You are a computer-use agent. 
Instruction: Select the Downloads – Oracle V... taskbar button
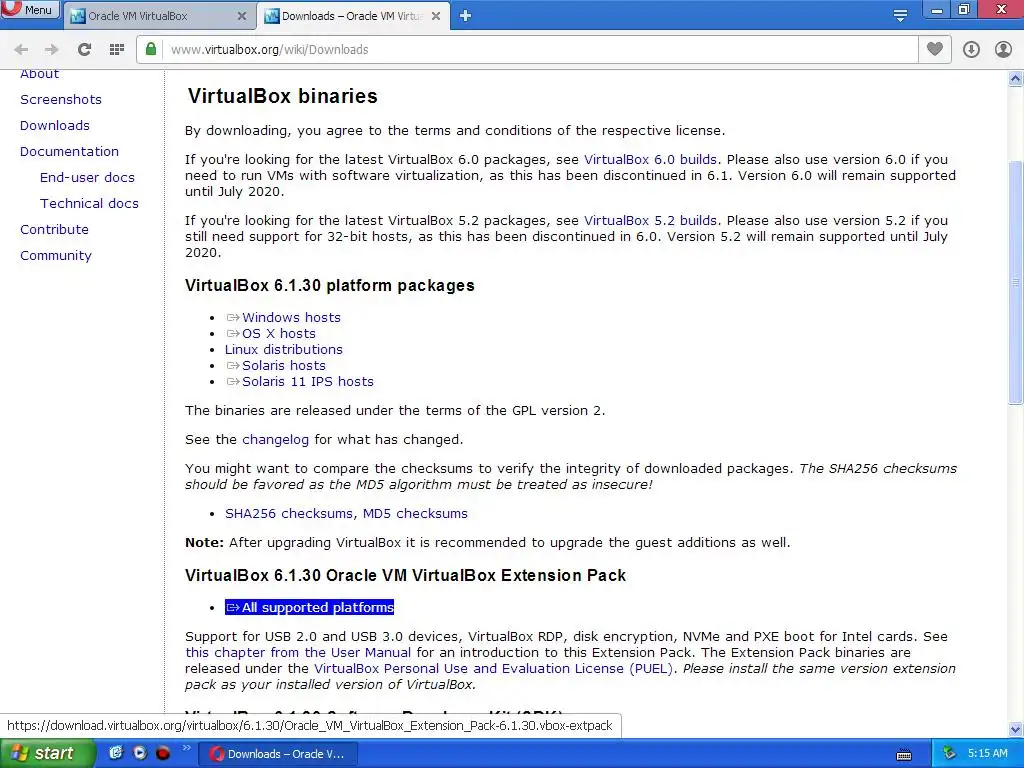277,754
